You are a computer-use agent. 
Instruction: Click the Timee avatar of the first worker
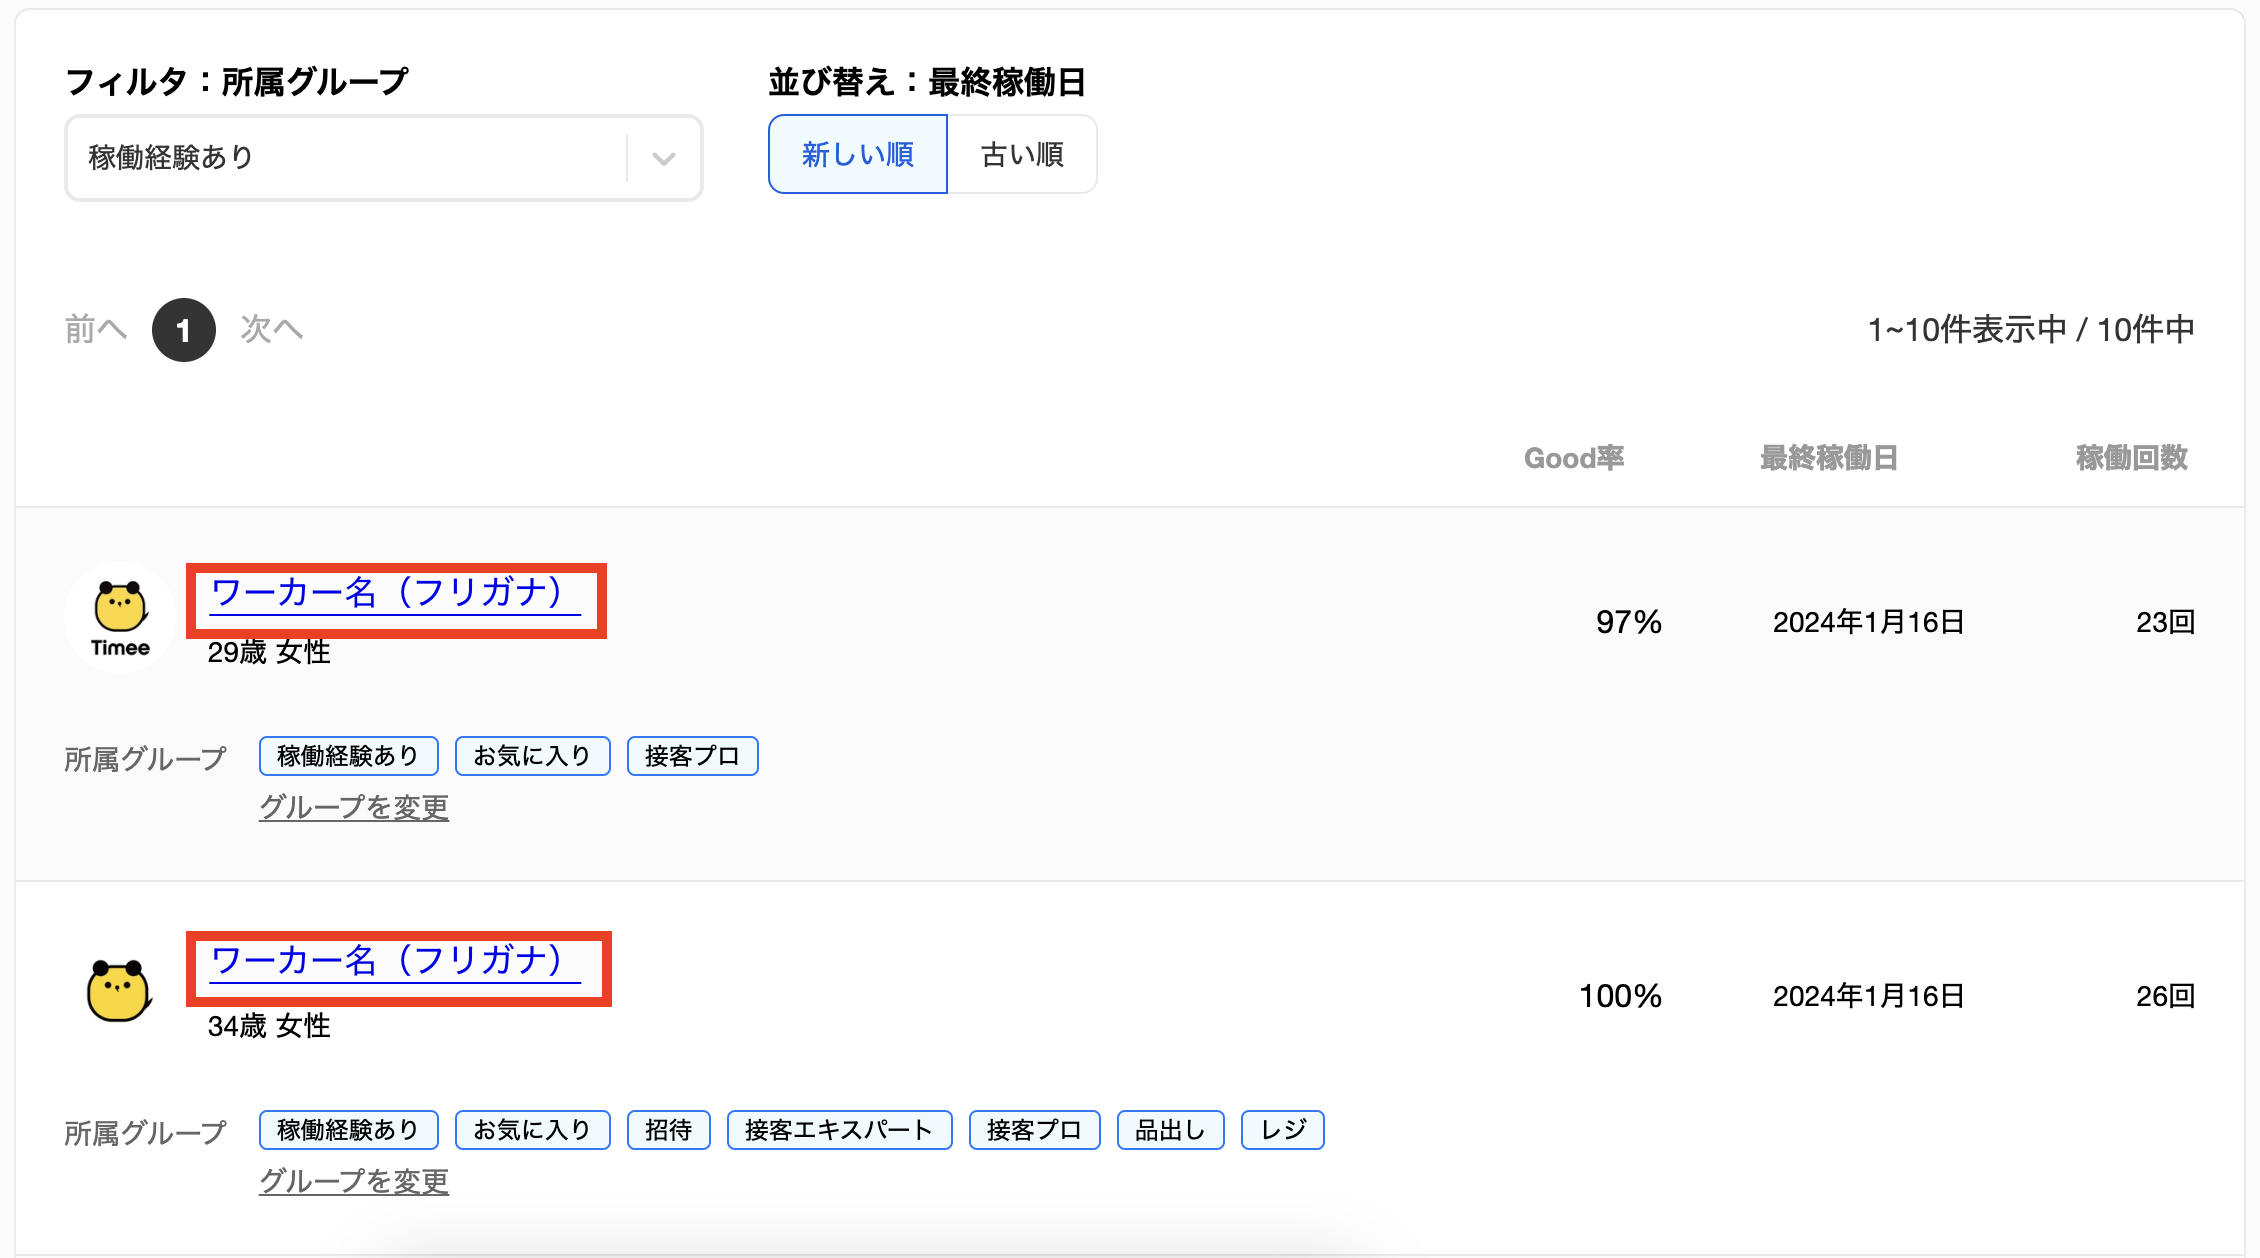pyautogui.click(x=120, y=617)
